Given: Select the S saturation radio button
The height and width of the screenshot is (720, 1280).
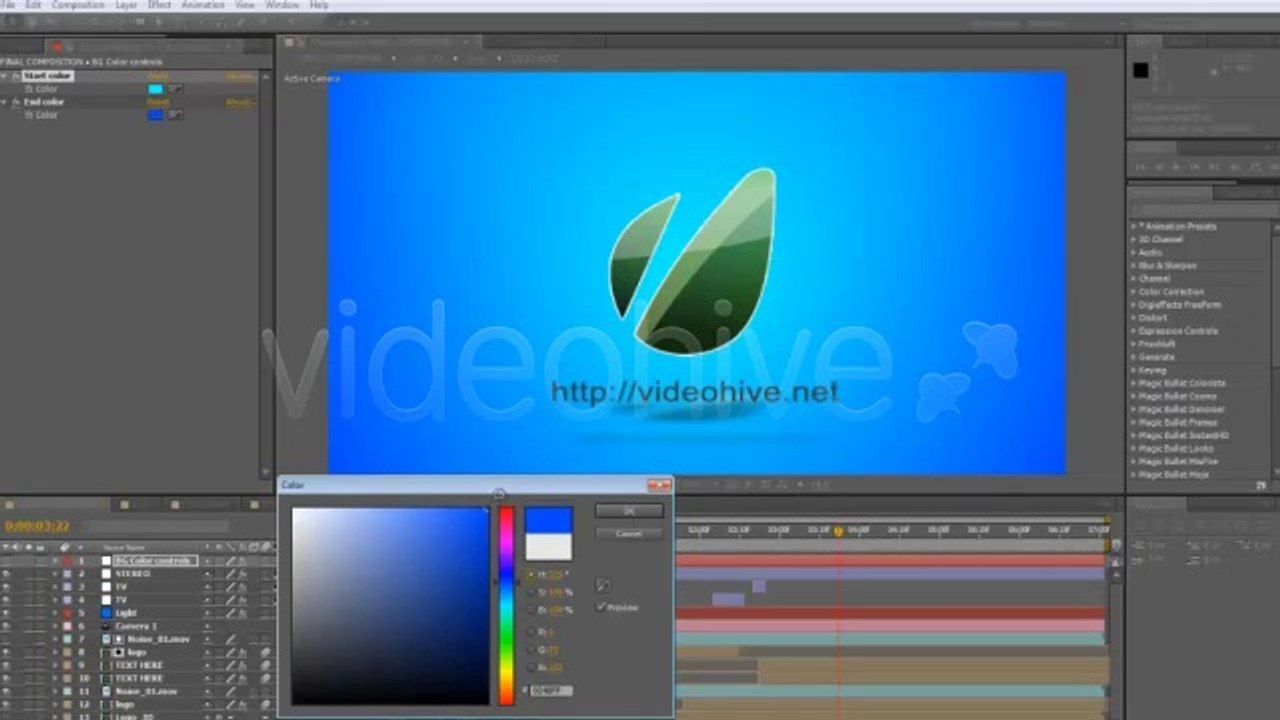Looking at the screenshot, I should coord(532,592).
